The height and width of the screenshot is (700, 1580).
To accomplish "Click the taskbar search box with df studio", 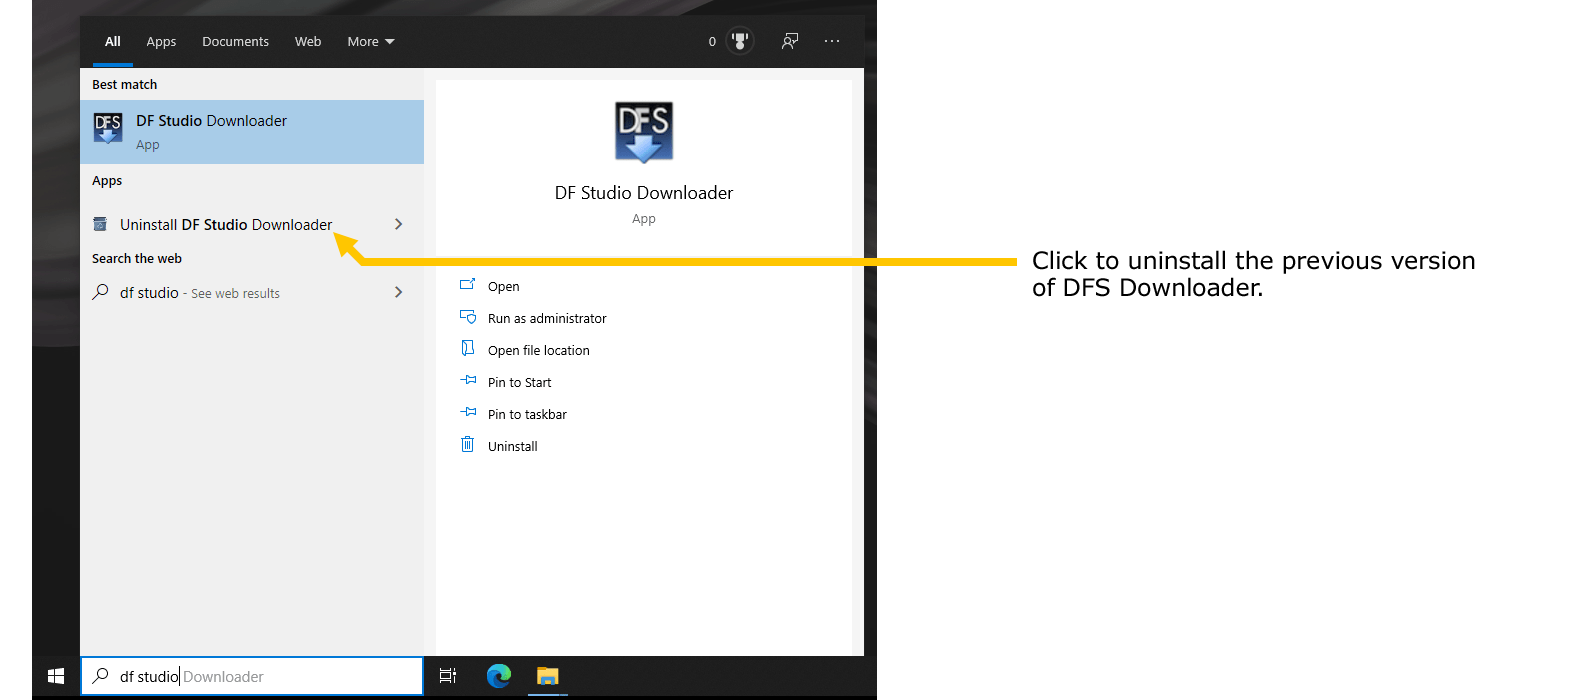I will 252,676.
